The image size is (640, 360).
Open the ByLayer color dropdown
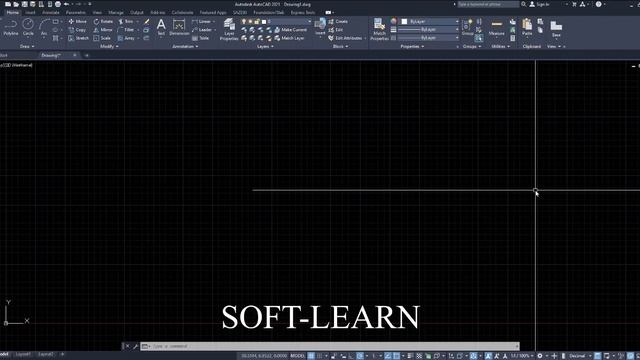pos(430,21)
